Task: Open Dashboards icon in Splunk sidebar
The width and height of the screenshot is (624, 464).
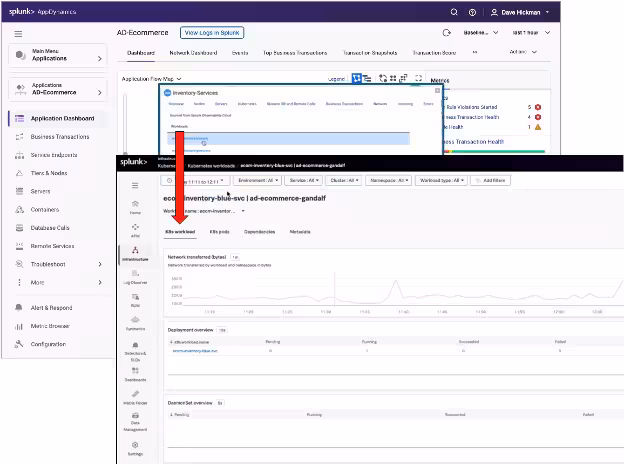Action: (x=135, y=372)
